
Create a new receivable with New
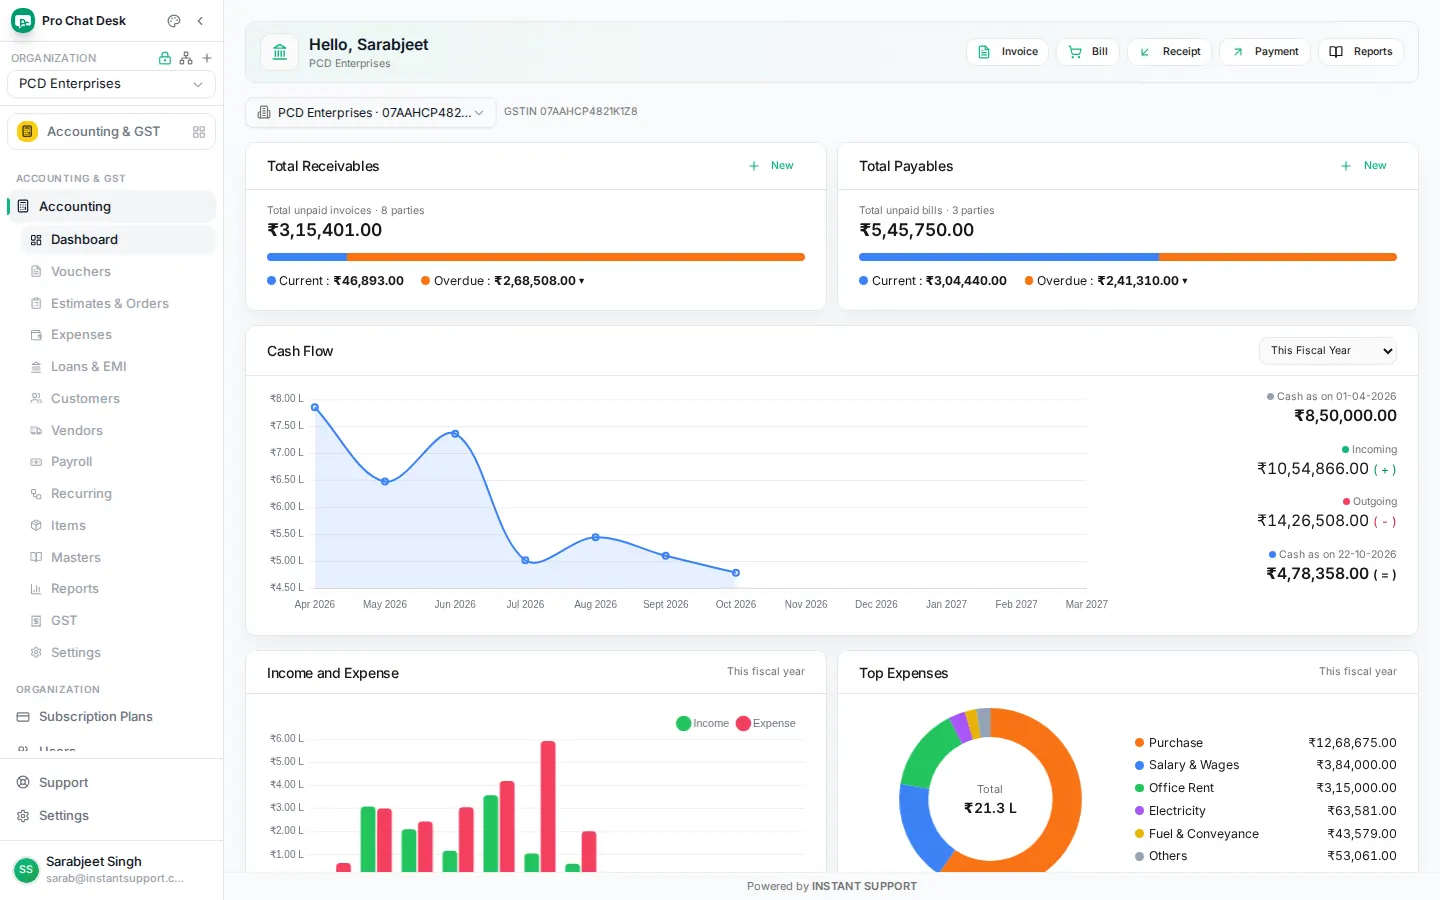771,166
